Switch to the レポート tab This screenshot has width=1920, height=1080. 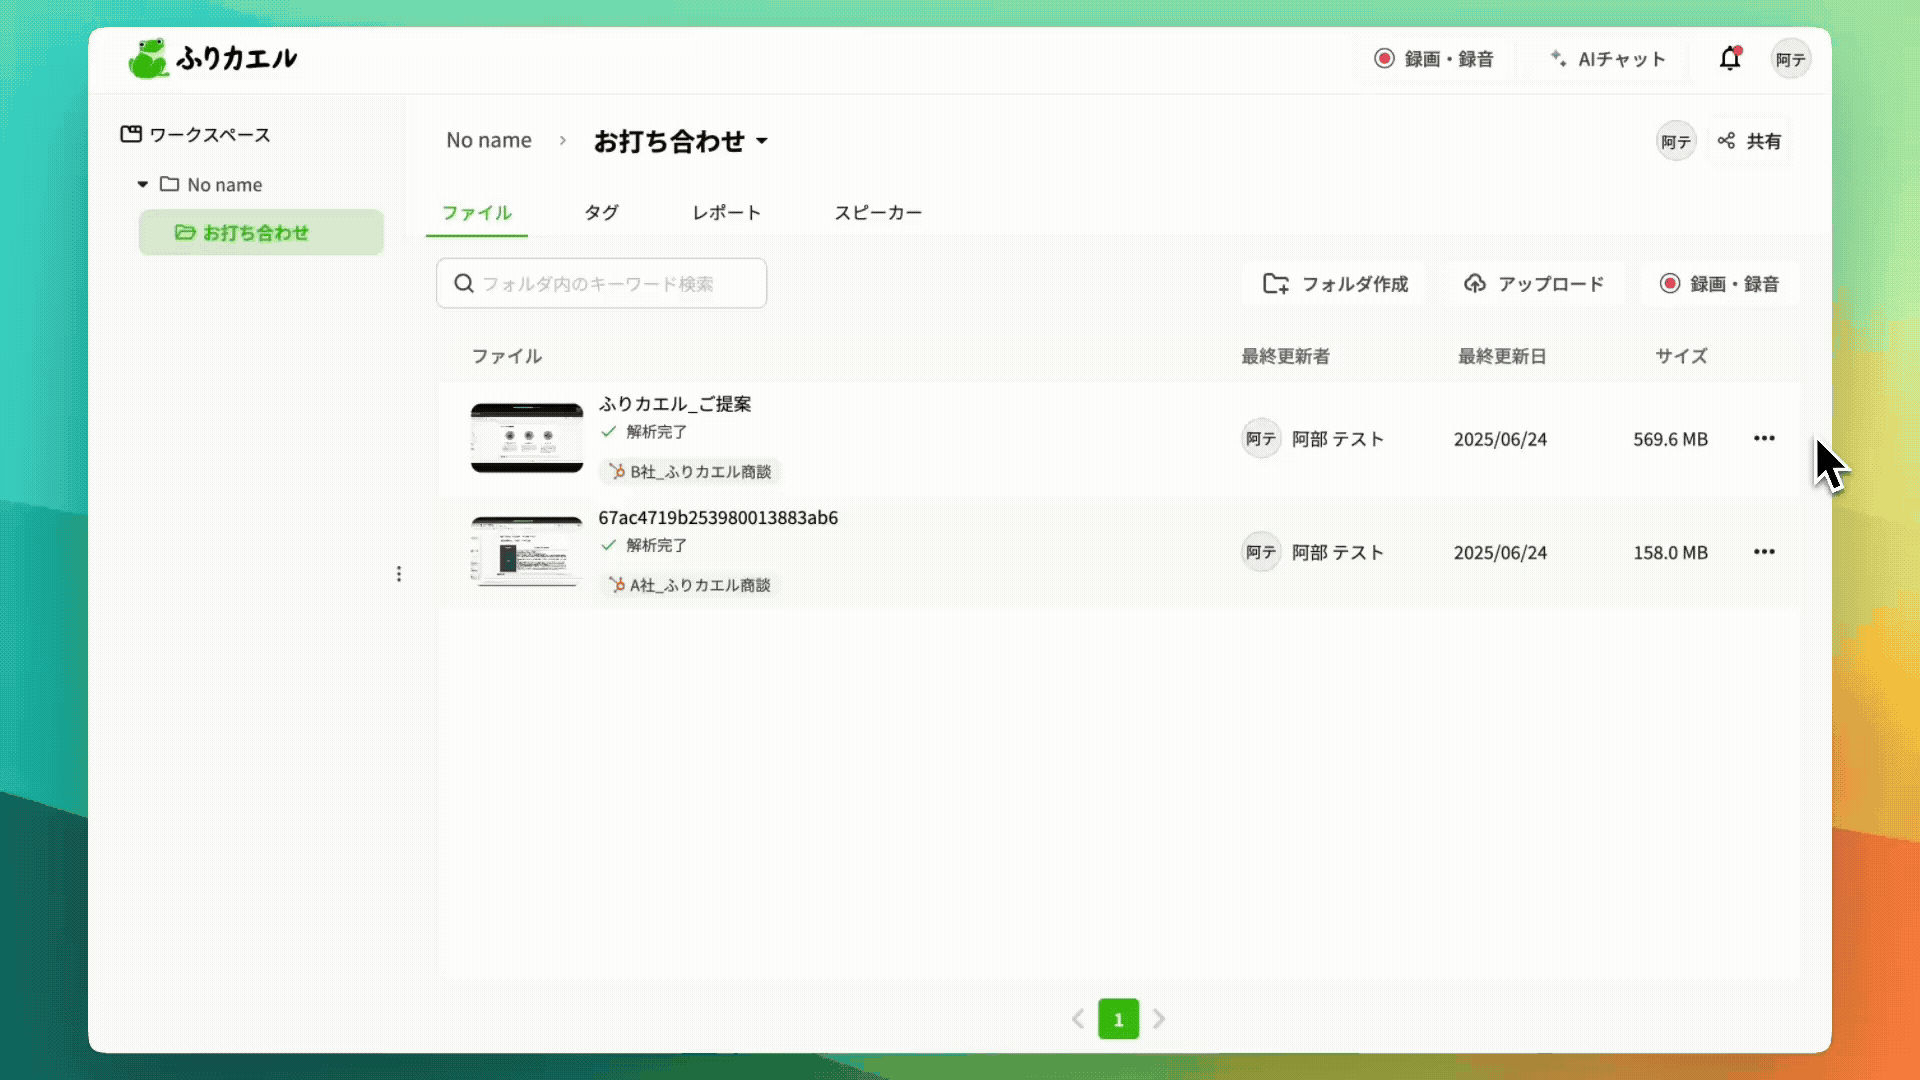coord(726,212)
